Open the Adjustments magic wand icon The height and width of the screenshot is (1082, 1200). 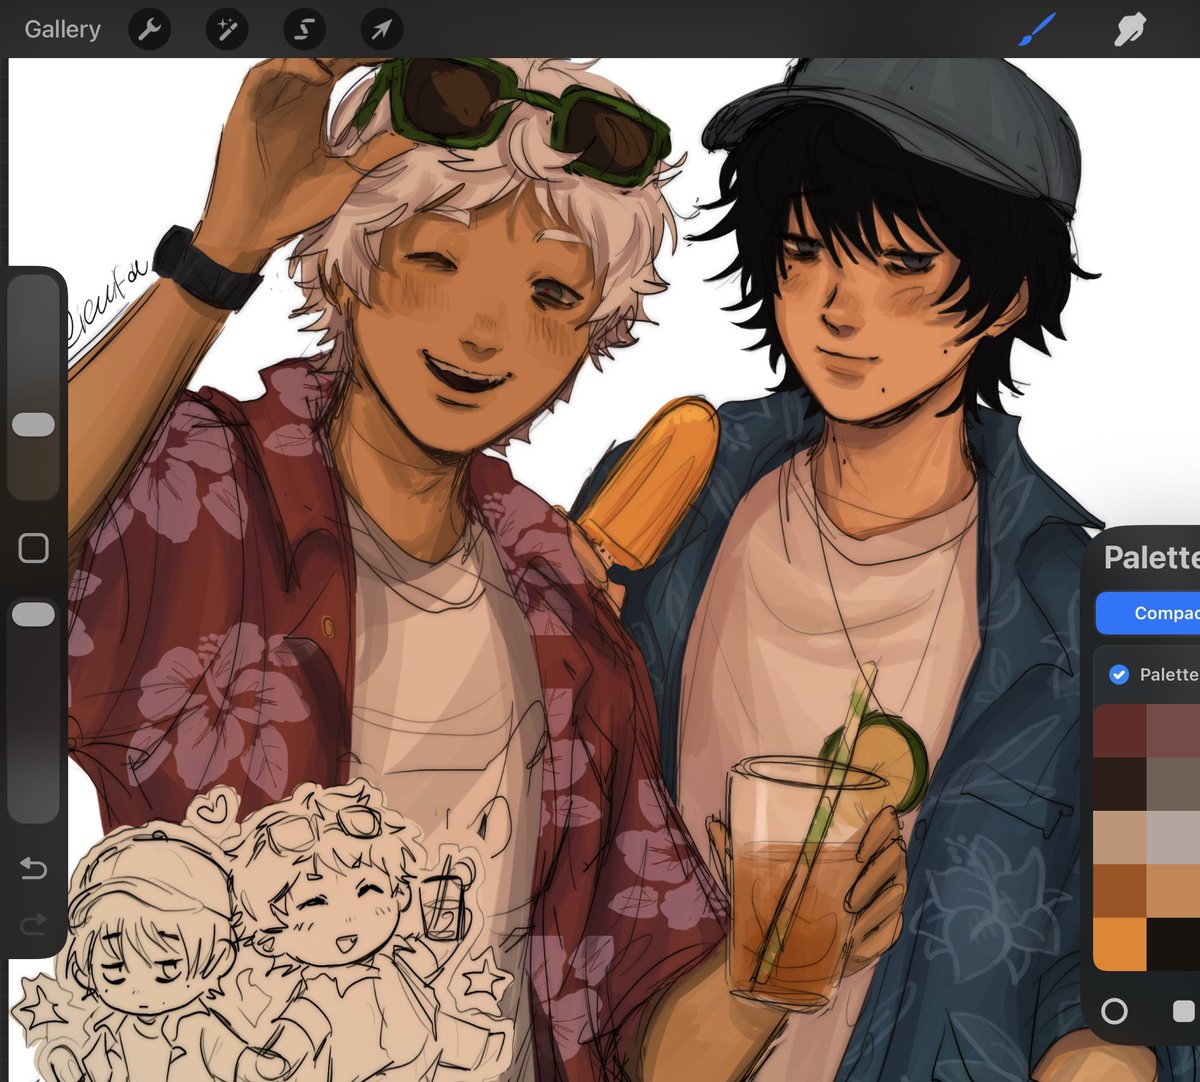click(x=226, y=29)
